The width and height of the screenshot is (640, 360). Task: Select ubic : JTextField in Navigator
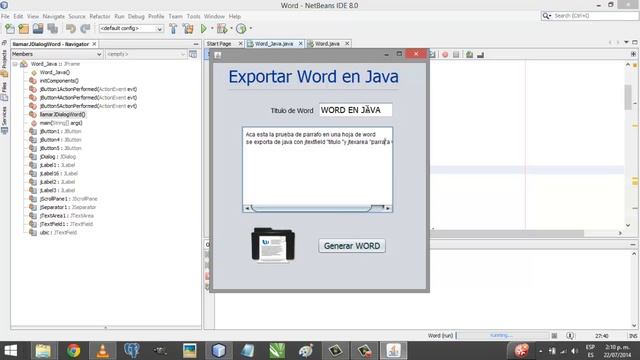[58, 233]
